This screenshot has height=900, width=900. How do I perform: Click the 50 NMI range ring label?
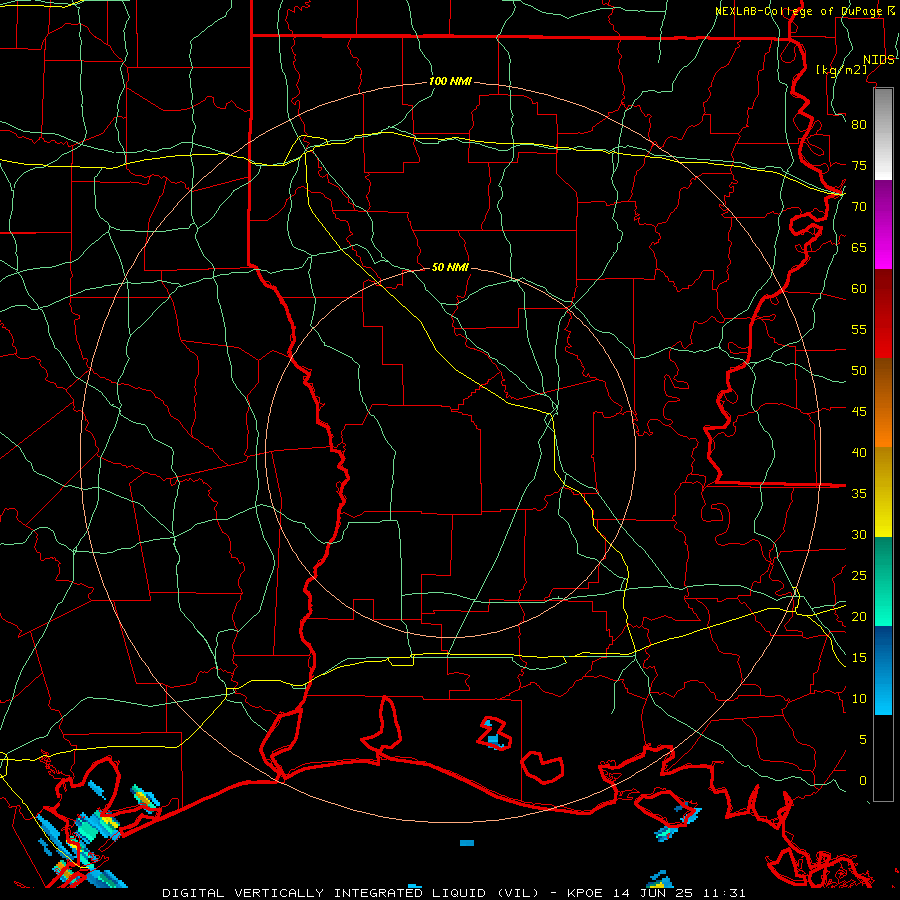coord(450,267)
